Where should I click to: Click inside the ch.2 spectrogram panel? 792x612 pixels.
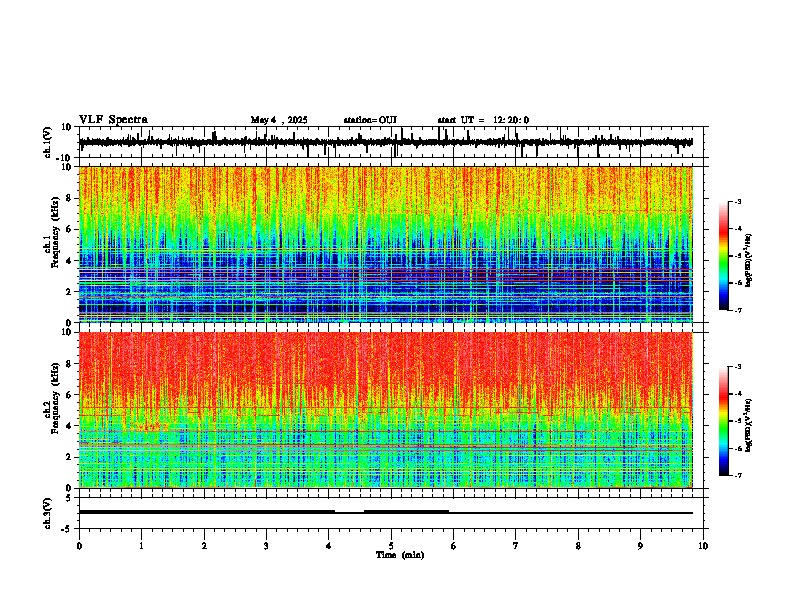point(385,410)
